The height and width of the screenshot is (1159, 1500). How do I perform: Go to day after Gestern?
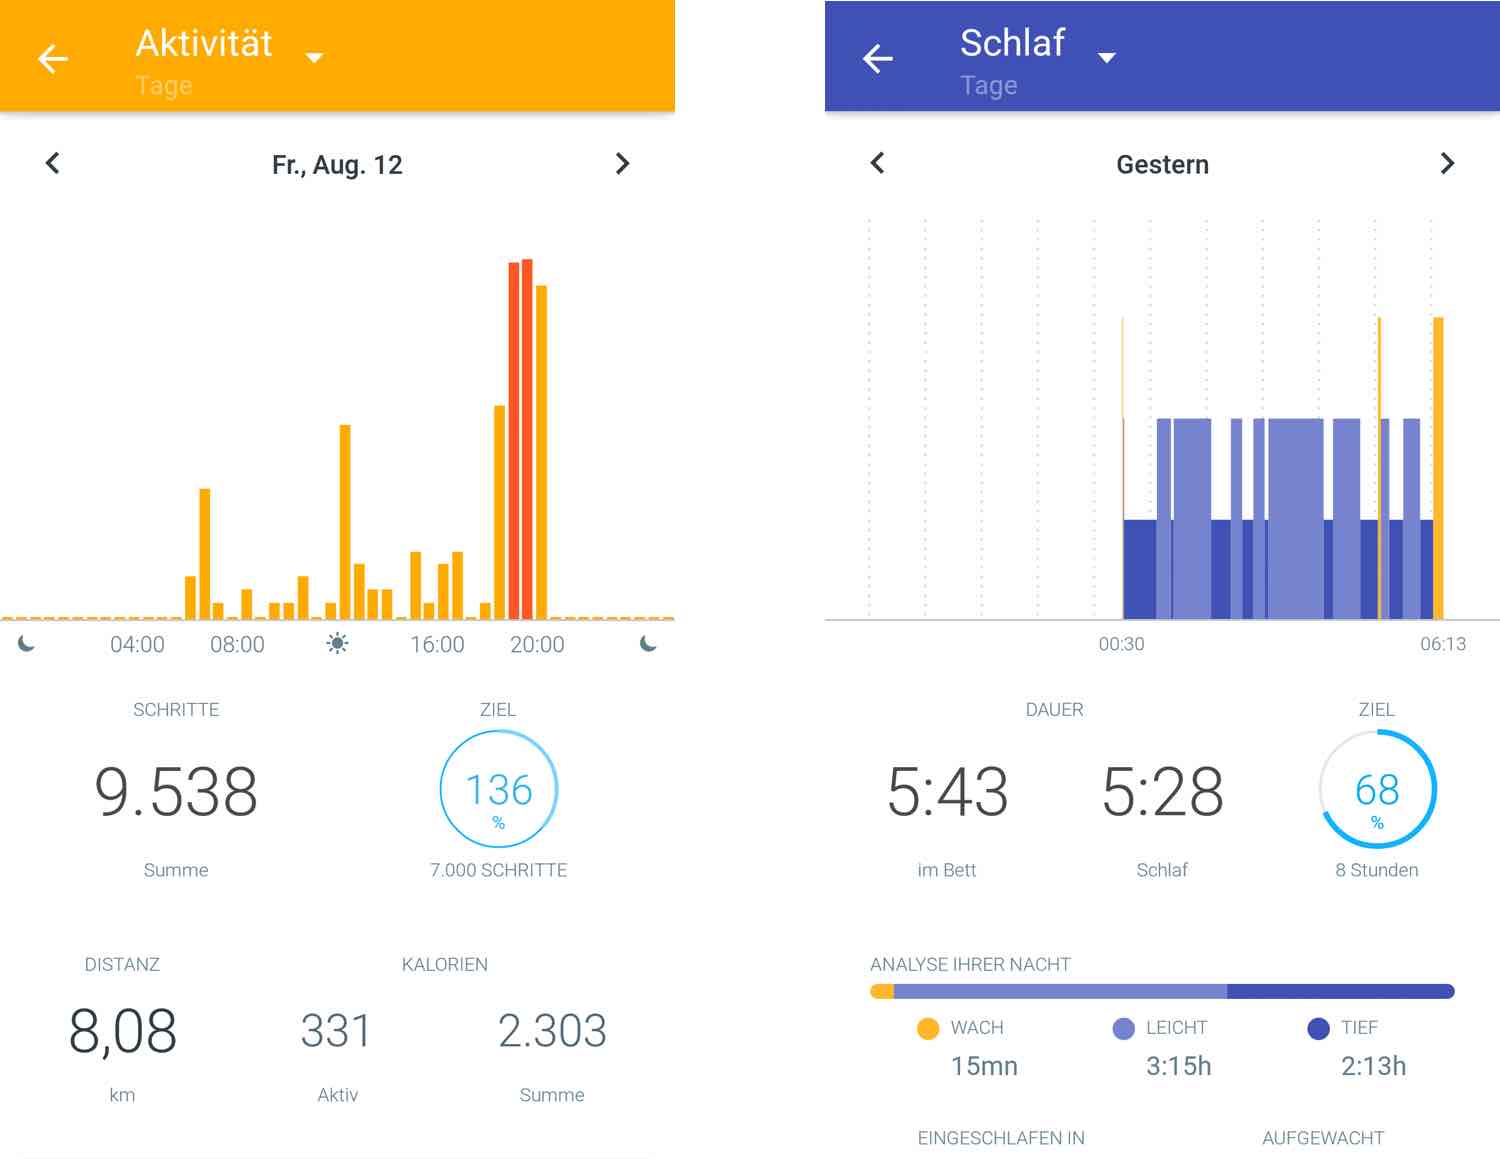(1447, 163)
